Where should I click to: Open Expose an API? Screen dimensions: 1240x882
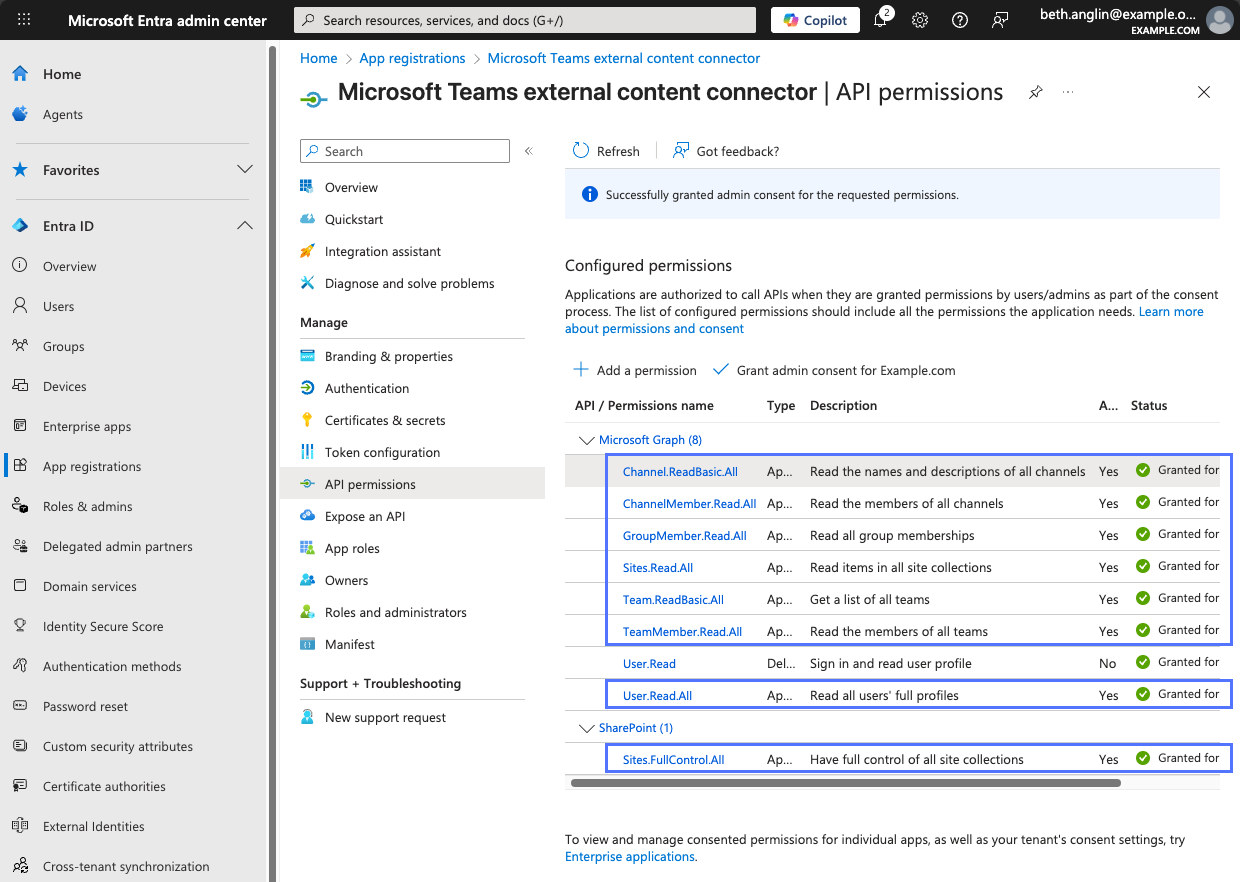365,516
